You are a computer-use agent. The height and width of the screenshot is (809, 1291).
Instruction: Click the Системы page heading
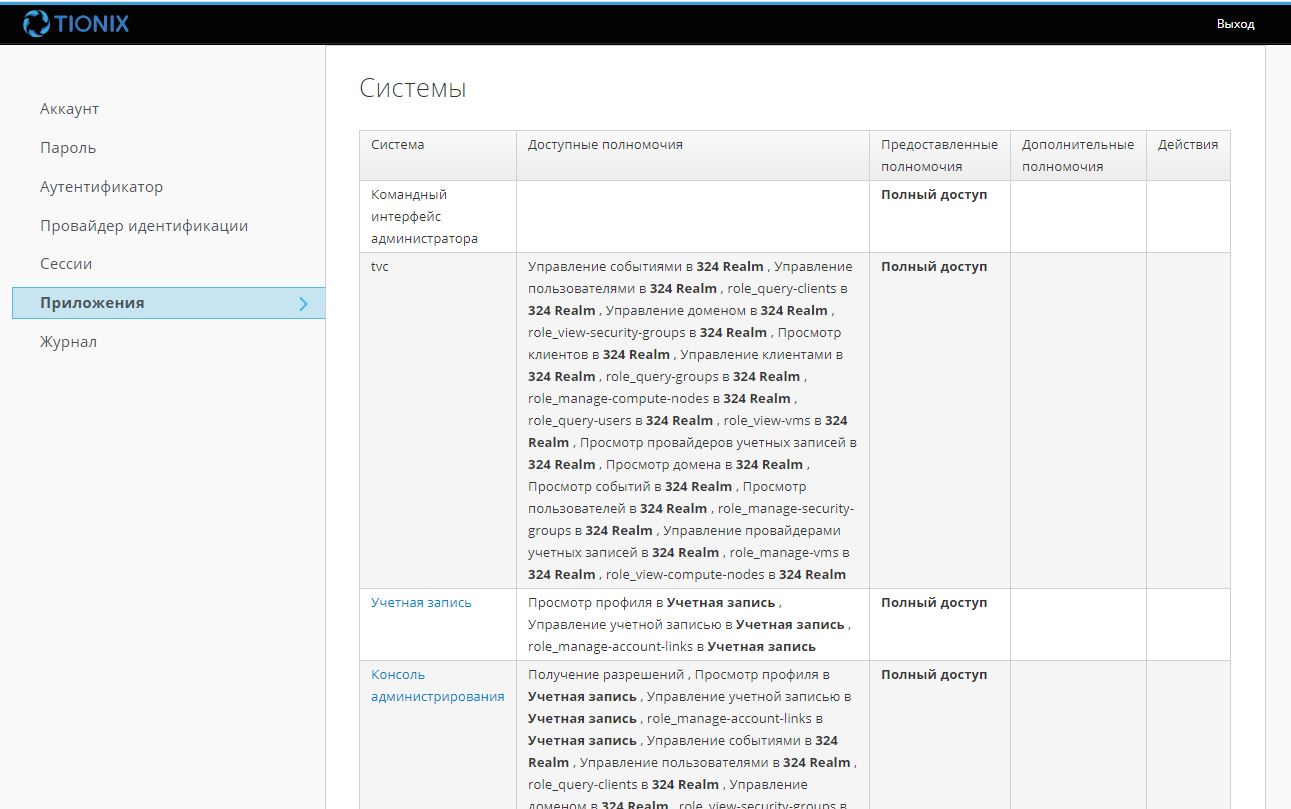412,89
